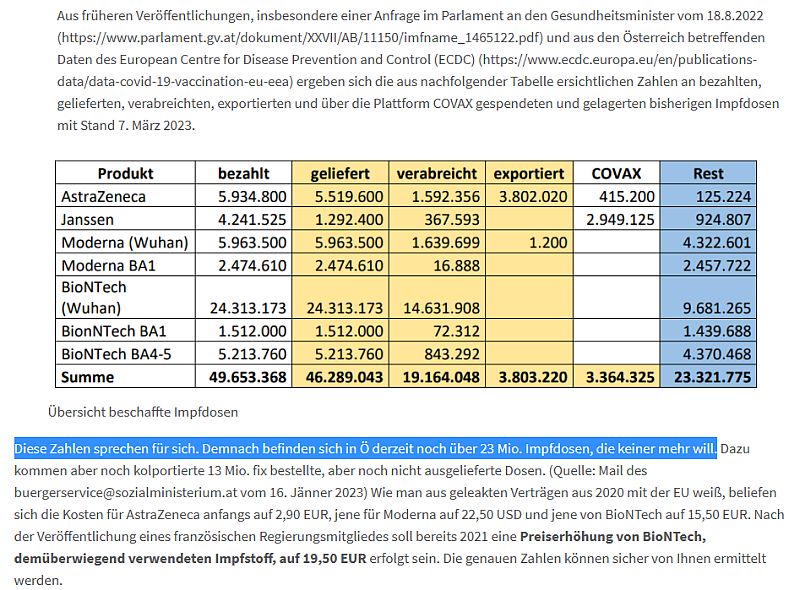Click total delivered value 46.289.043
This screenshot has width=800, height=590.
pyautogui.click(x=344, y=377)
